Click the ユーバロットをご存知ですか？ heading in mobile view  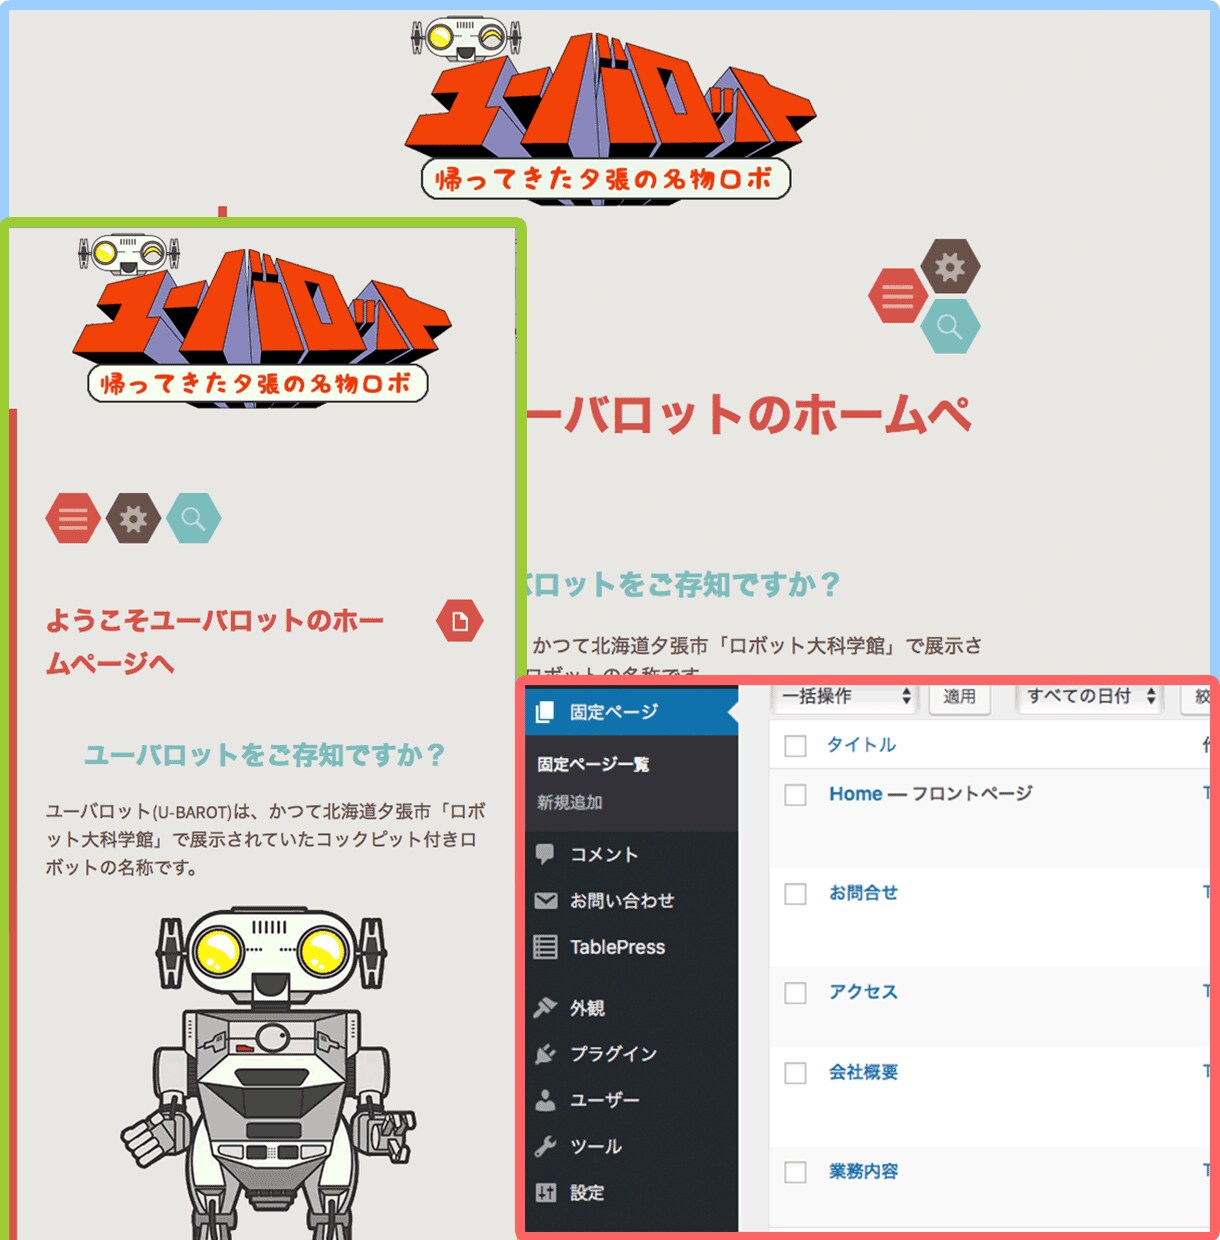265,755
